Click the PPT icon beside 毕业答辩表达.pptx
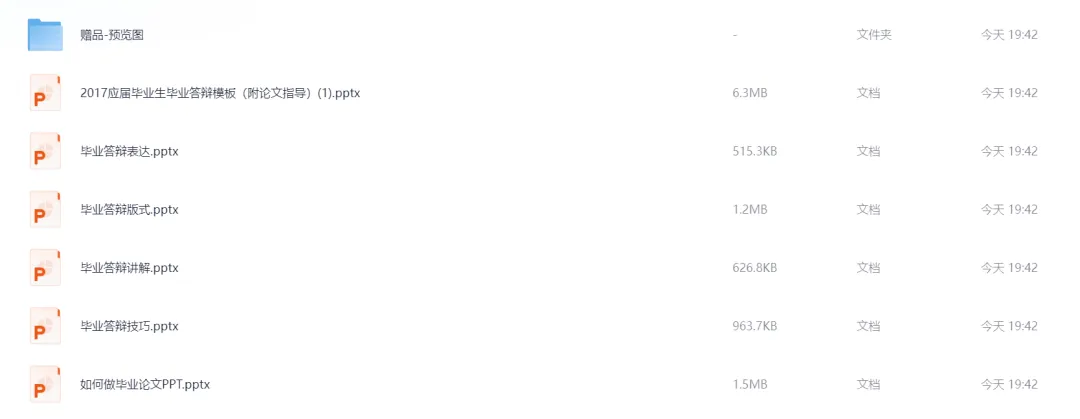The image size is (1080, 419). pyautogui.click(x=45, y=151)
